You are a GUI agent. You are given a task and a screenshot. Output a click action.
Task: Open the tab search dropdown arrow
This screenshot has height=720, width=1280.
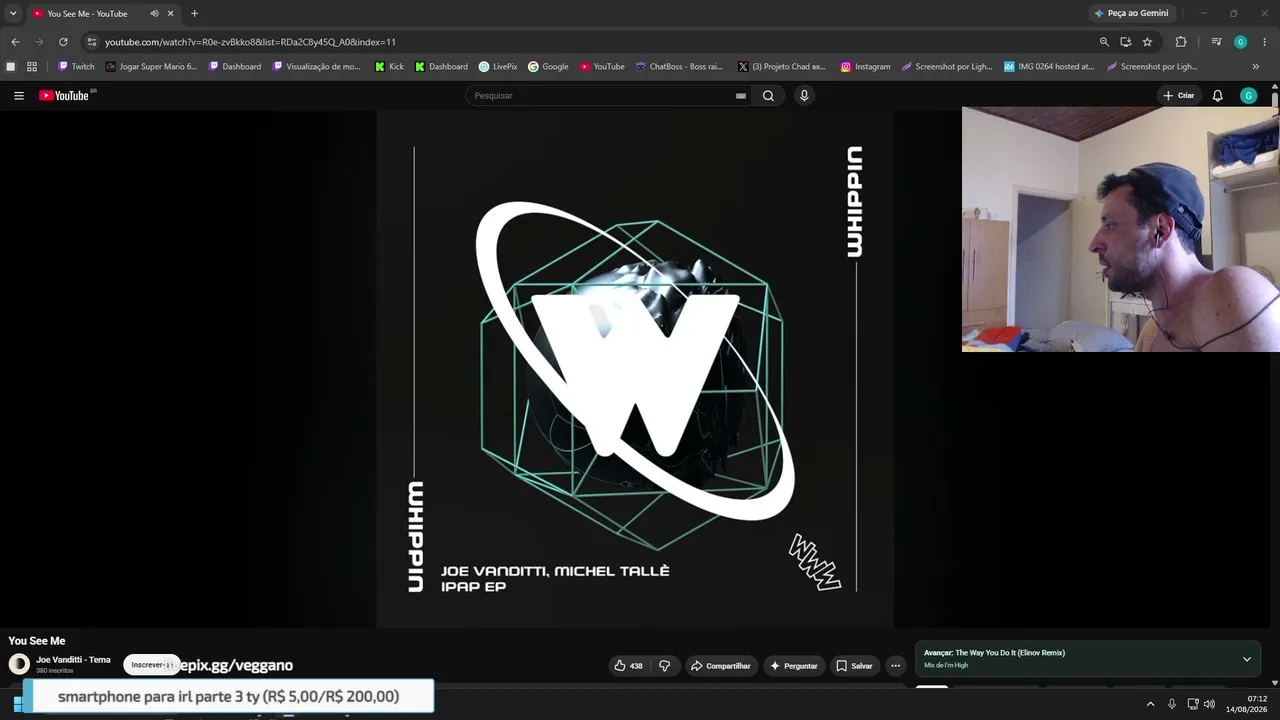click(13, 13)
